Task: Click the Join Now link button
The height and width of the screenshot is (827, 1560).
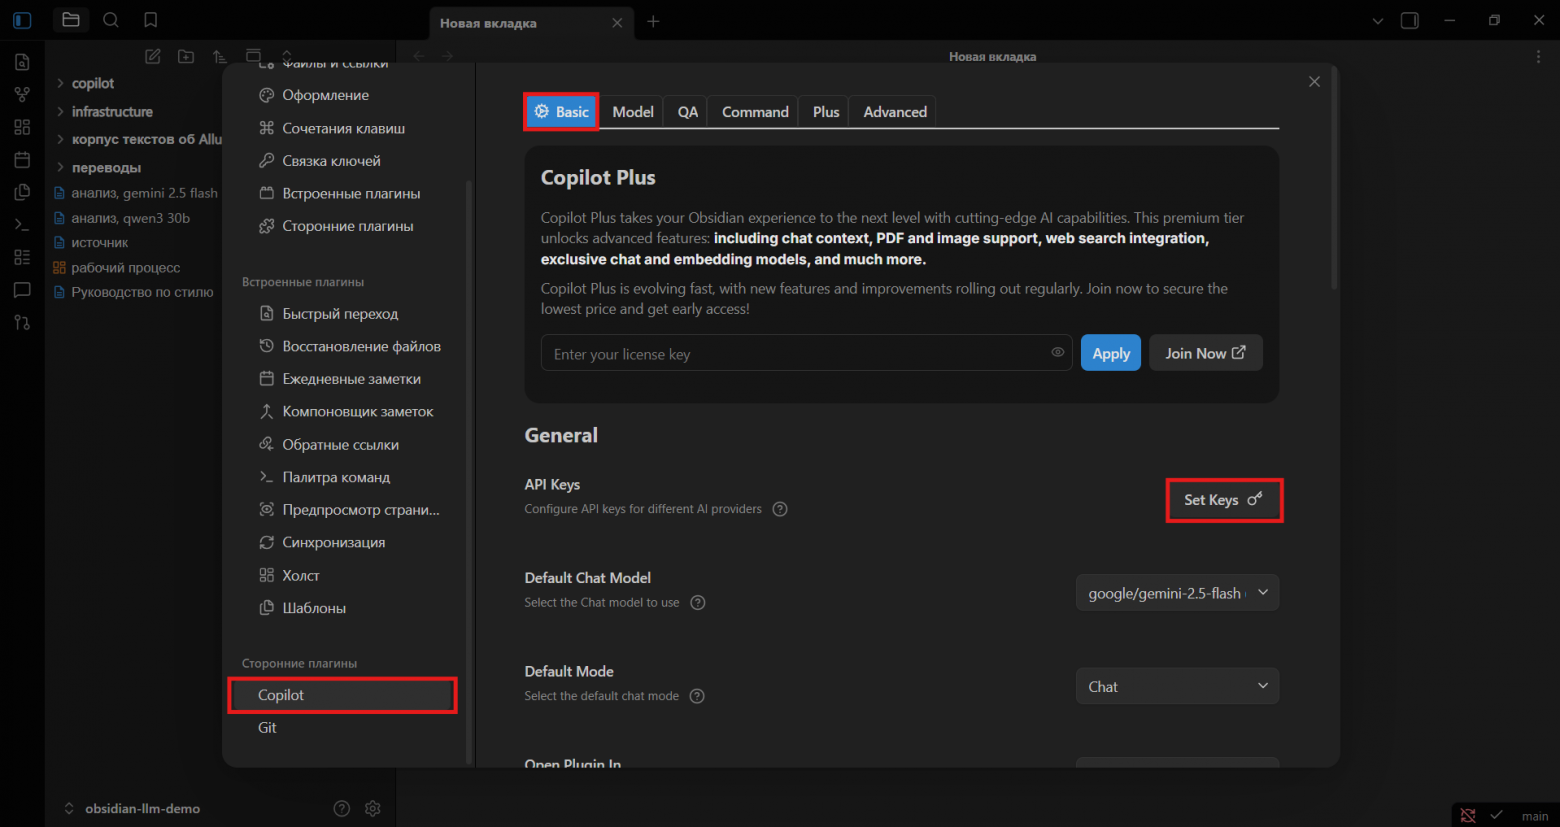Action: tap(1205, 353)
